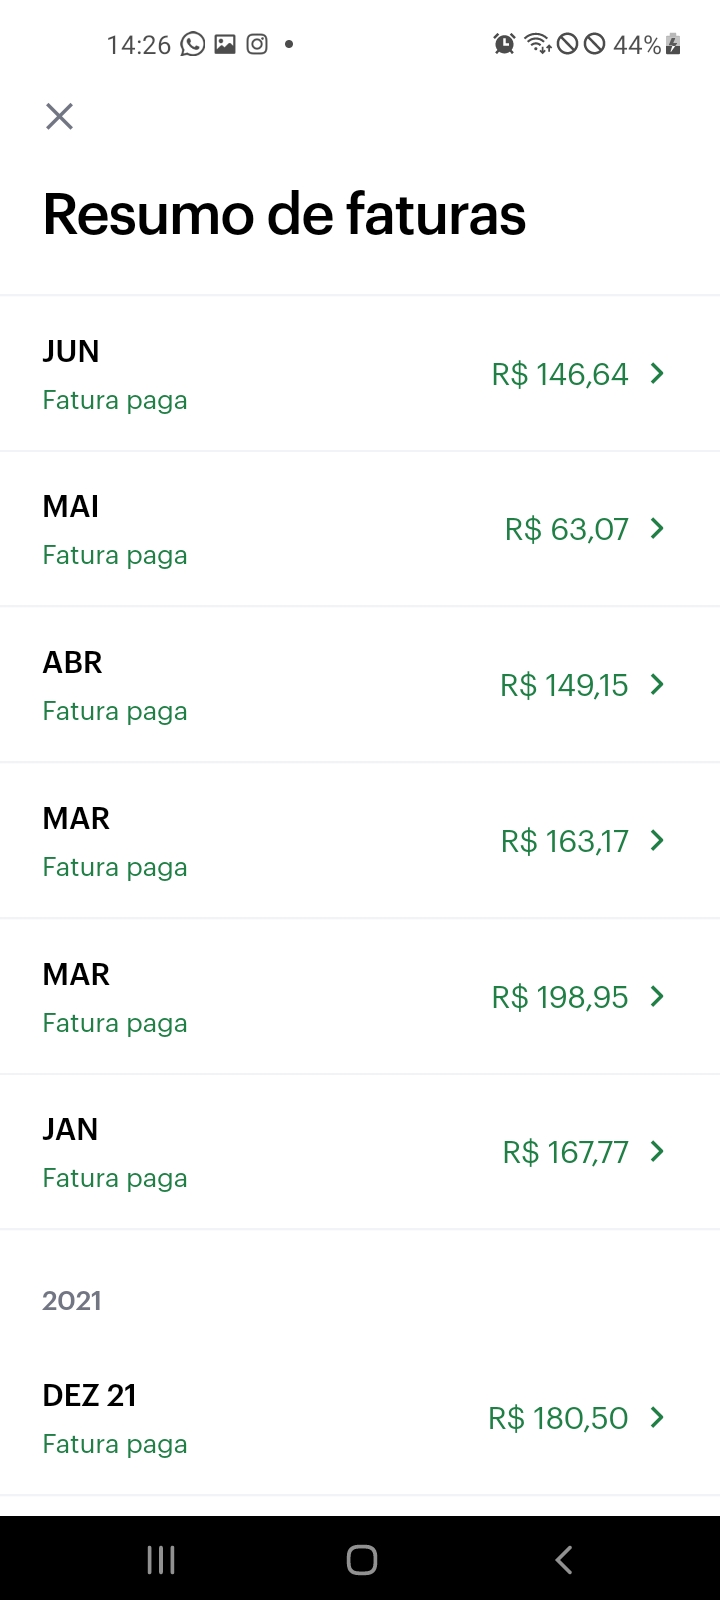Open Android recent apps button

(161, 1559)
